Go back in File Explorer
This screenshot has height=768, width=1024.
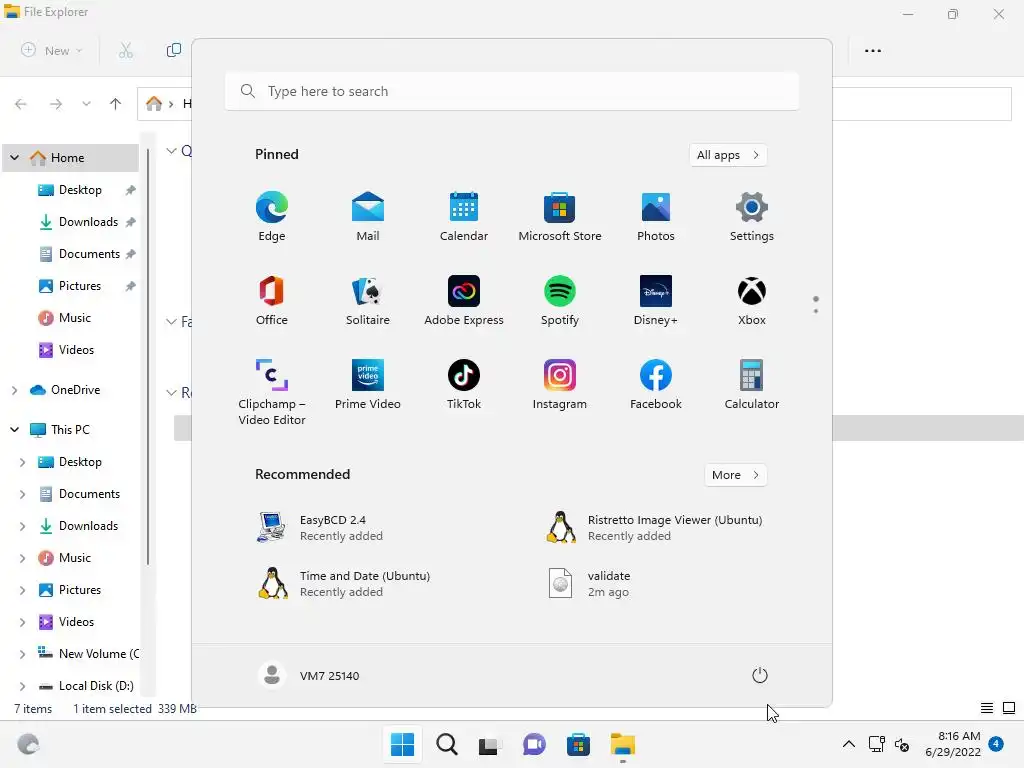click(21, 104)
